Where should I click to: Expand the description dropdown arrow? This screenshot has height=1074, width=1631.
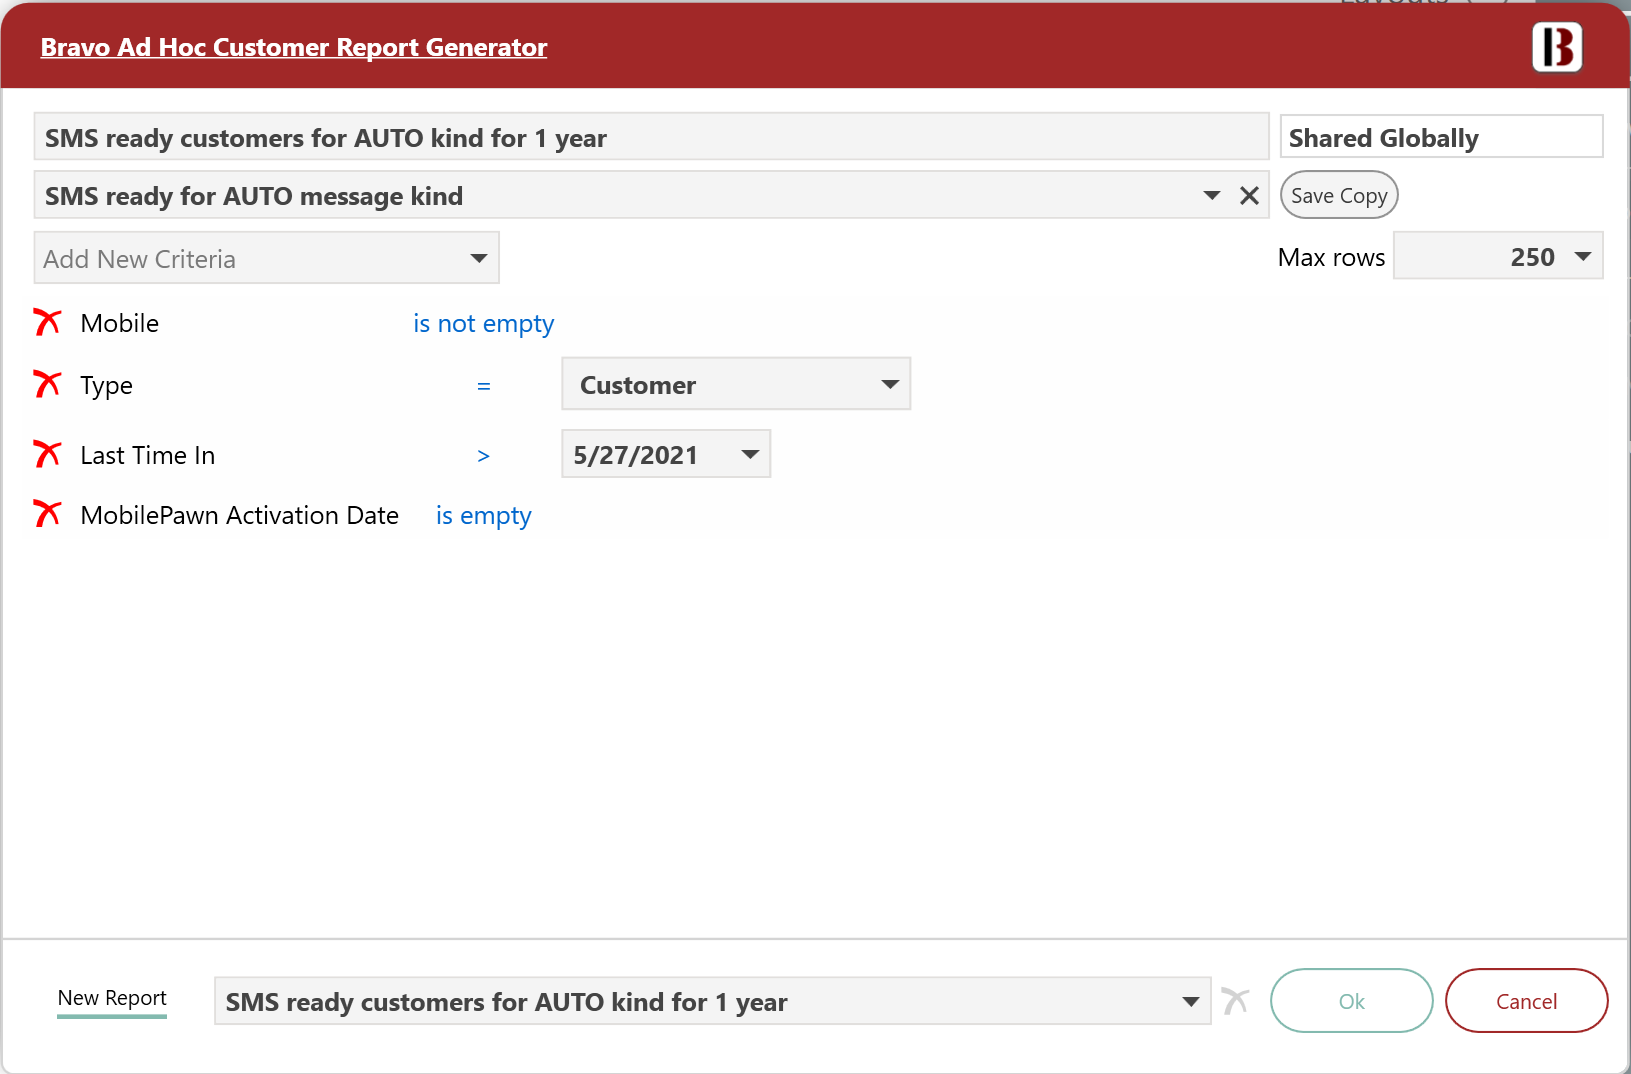coord(1211,196)
